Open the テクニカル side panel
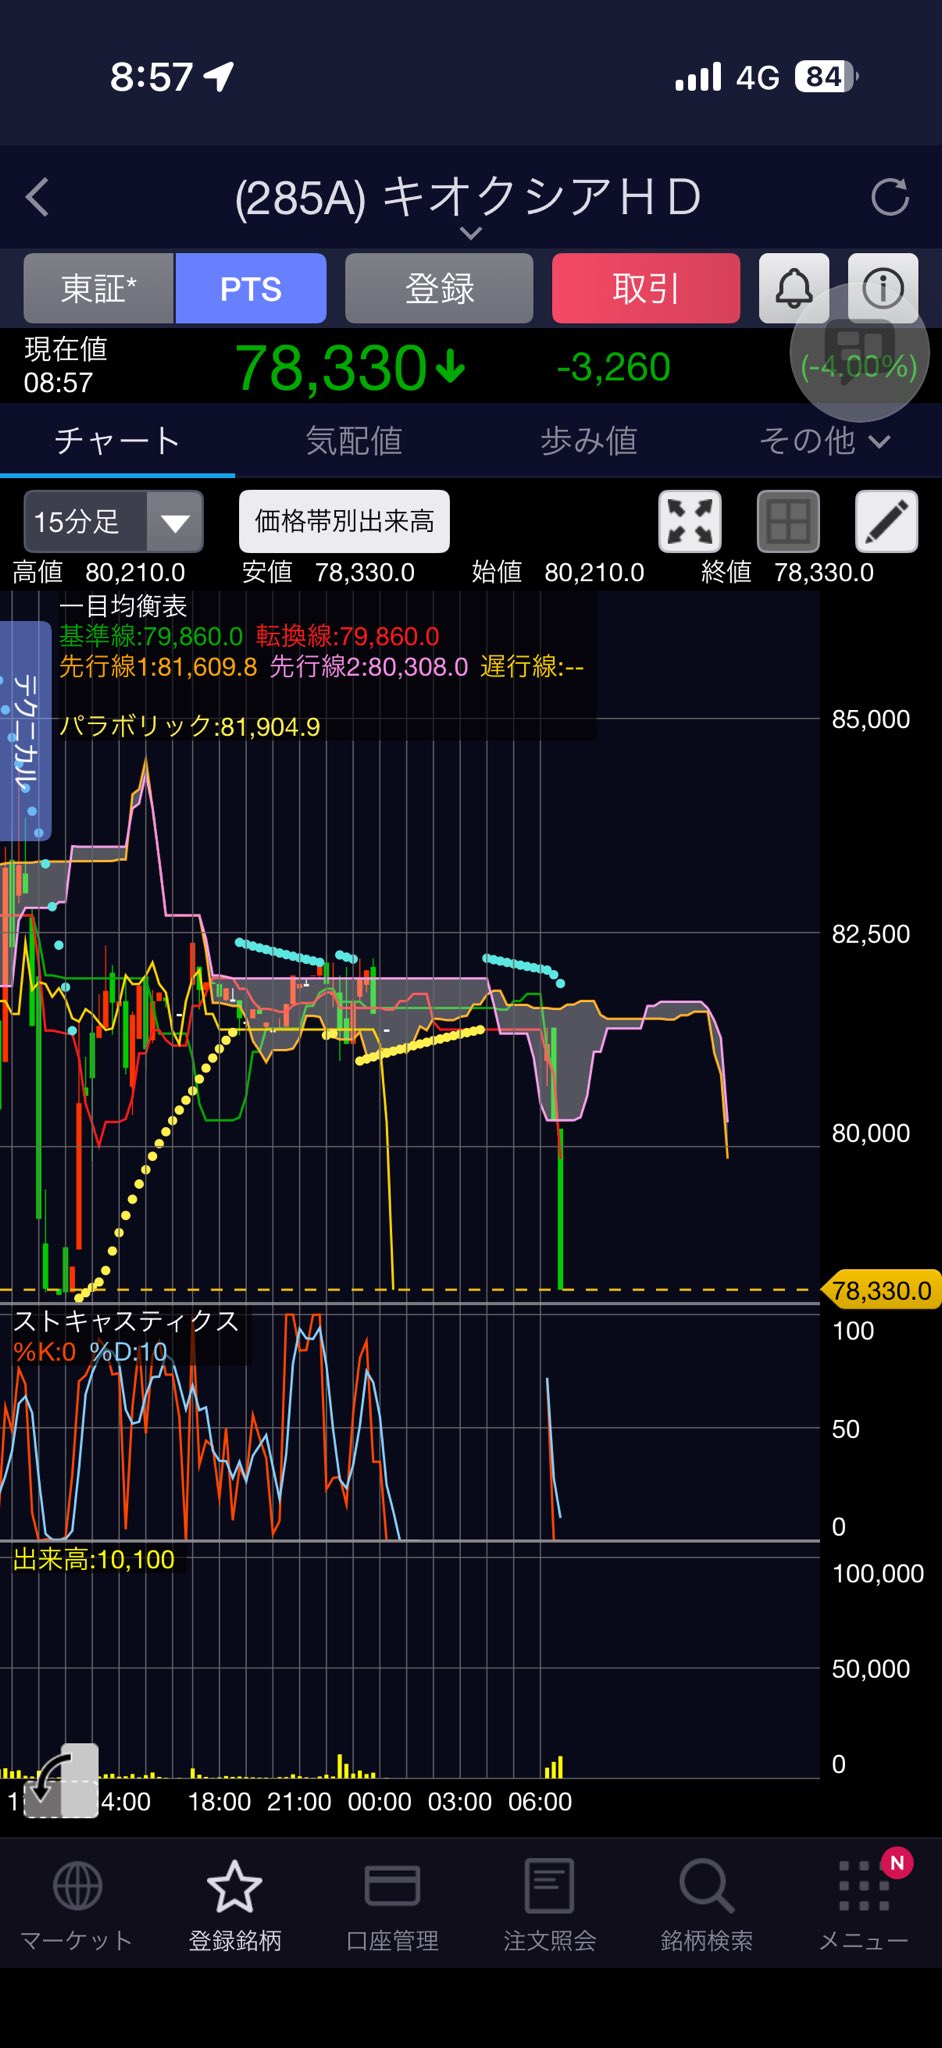Viewport: 942px width, 2048px height. 25,731
